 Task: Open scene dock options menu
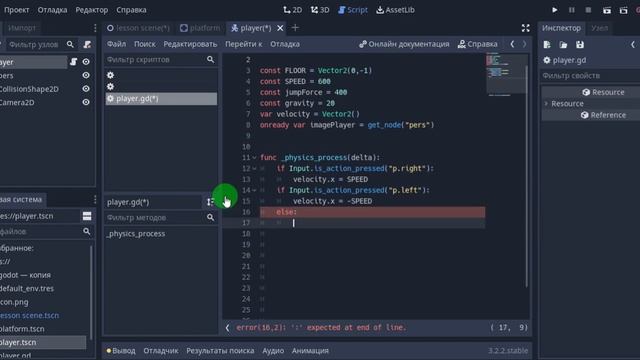coord(95,28)
